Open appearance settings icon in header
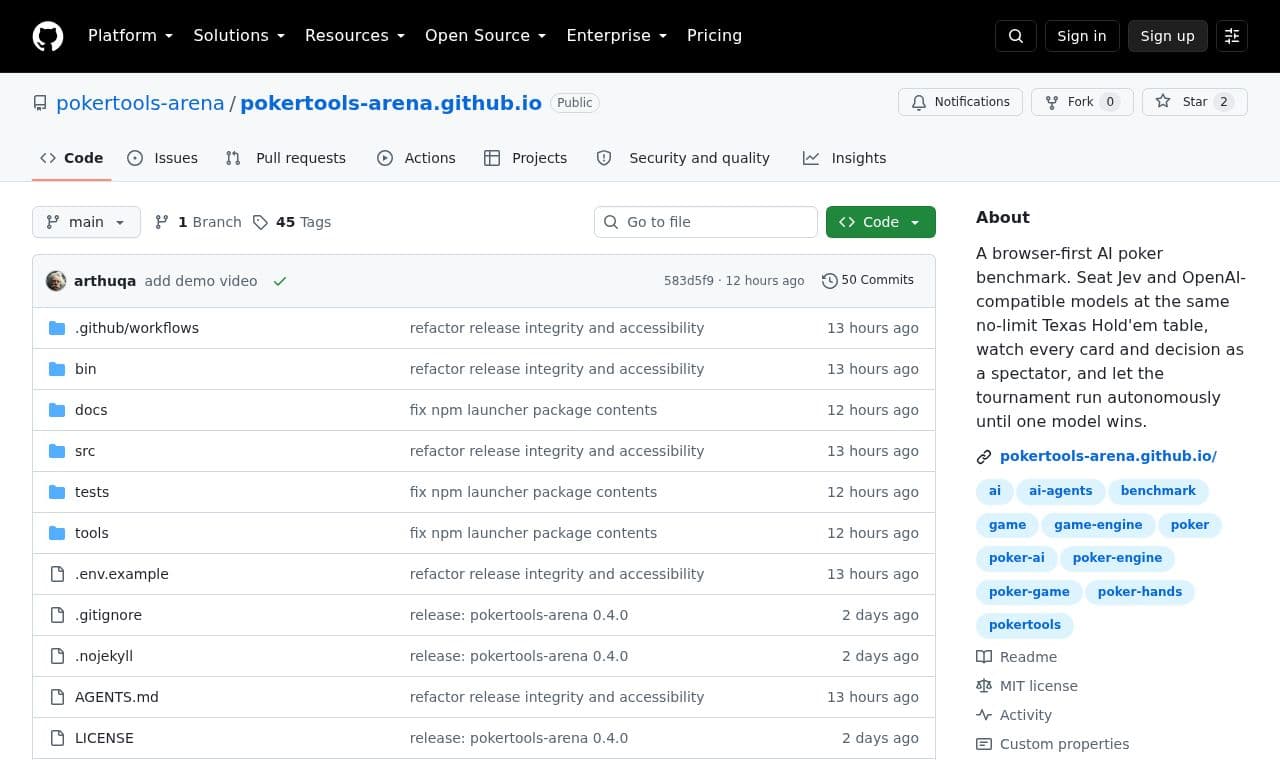 coord(1232,36)
